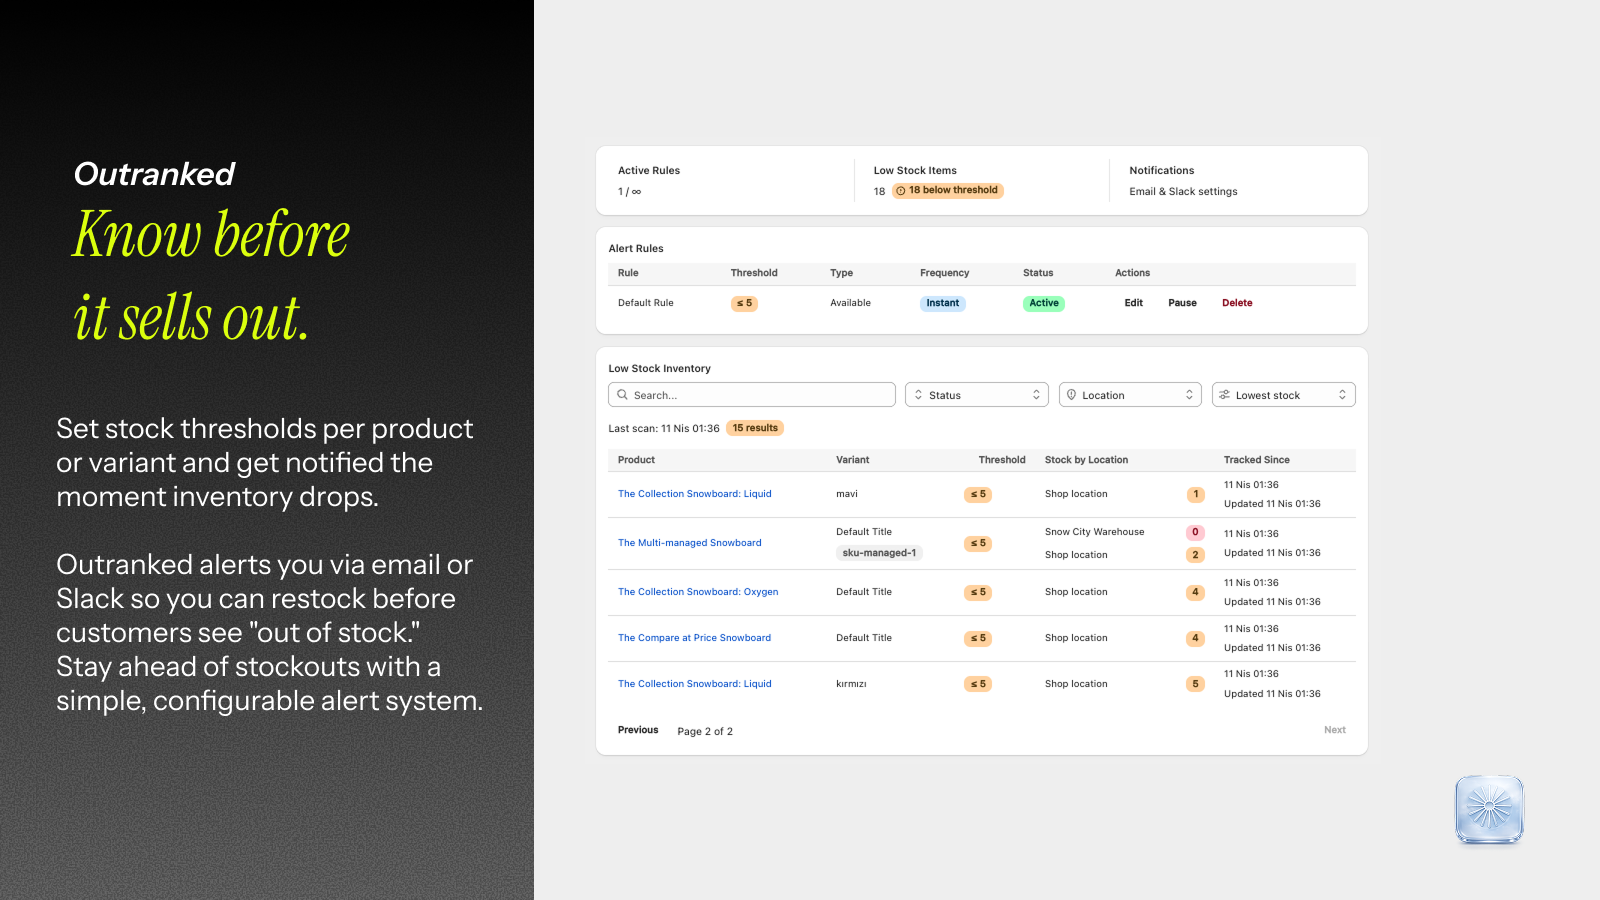Click the Status column header in Alert Rules
The height and width of the screenshot is (900, 1600).
pyautogui.click(x=1038, y=273)
